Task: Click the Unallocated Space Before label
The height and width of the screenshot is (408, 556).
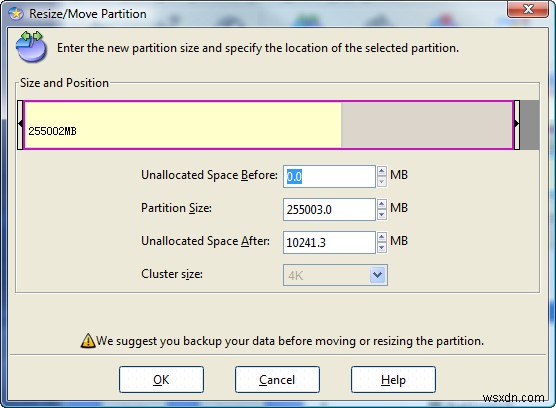Action: [210, 175]
